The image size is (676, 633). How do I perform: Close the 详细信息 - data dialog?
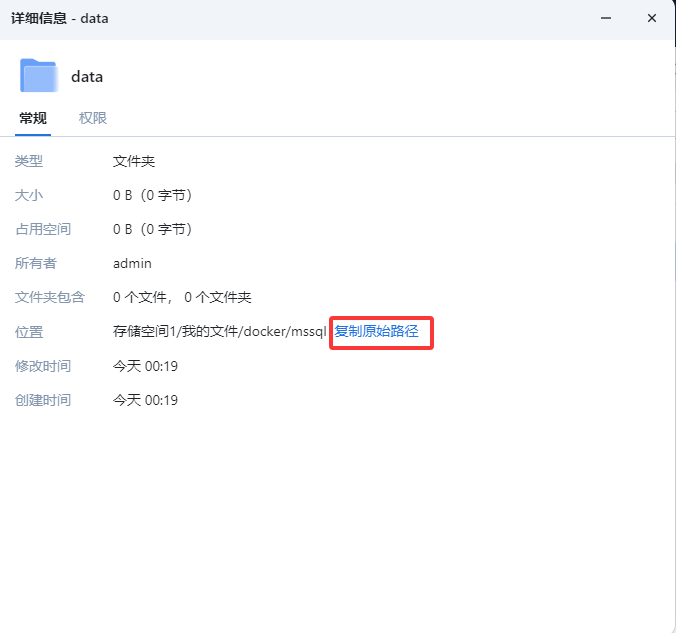pos(651,18)
